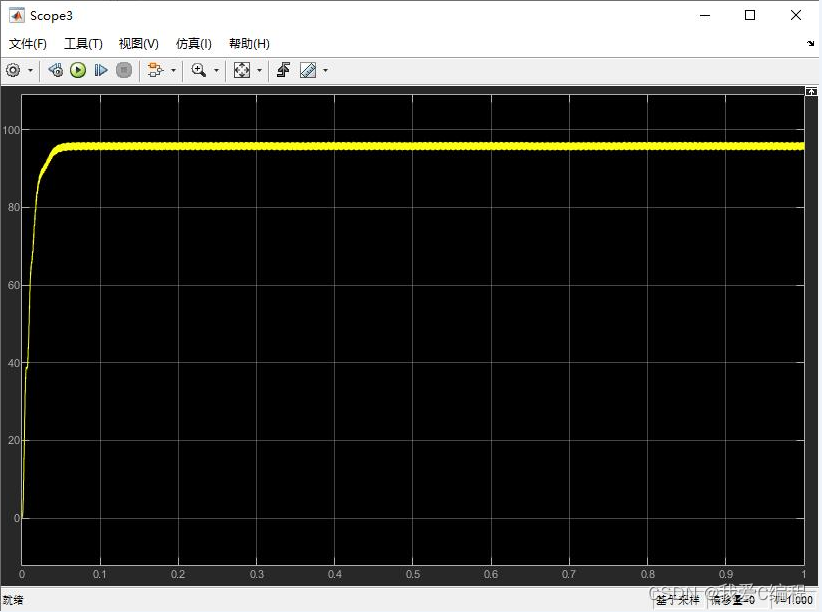Click the stop simulation button
822x612 pixels.
pyautogui.click(x=124, y=70)
